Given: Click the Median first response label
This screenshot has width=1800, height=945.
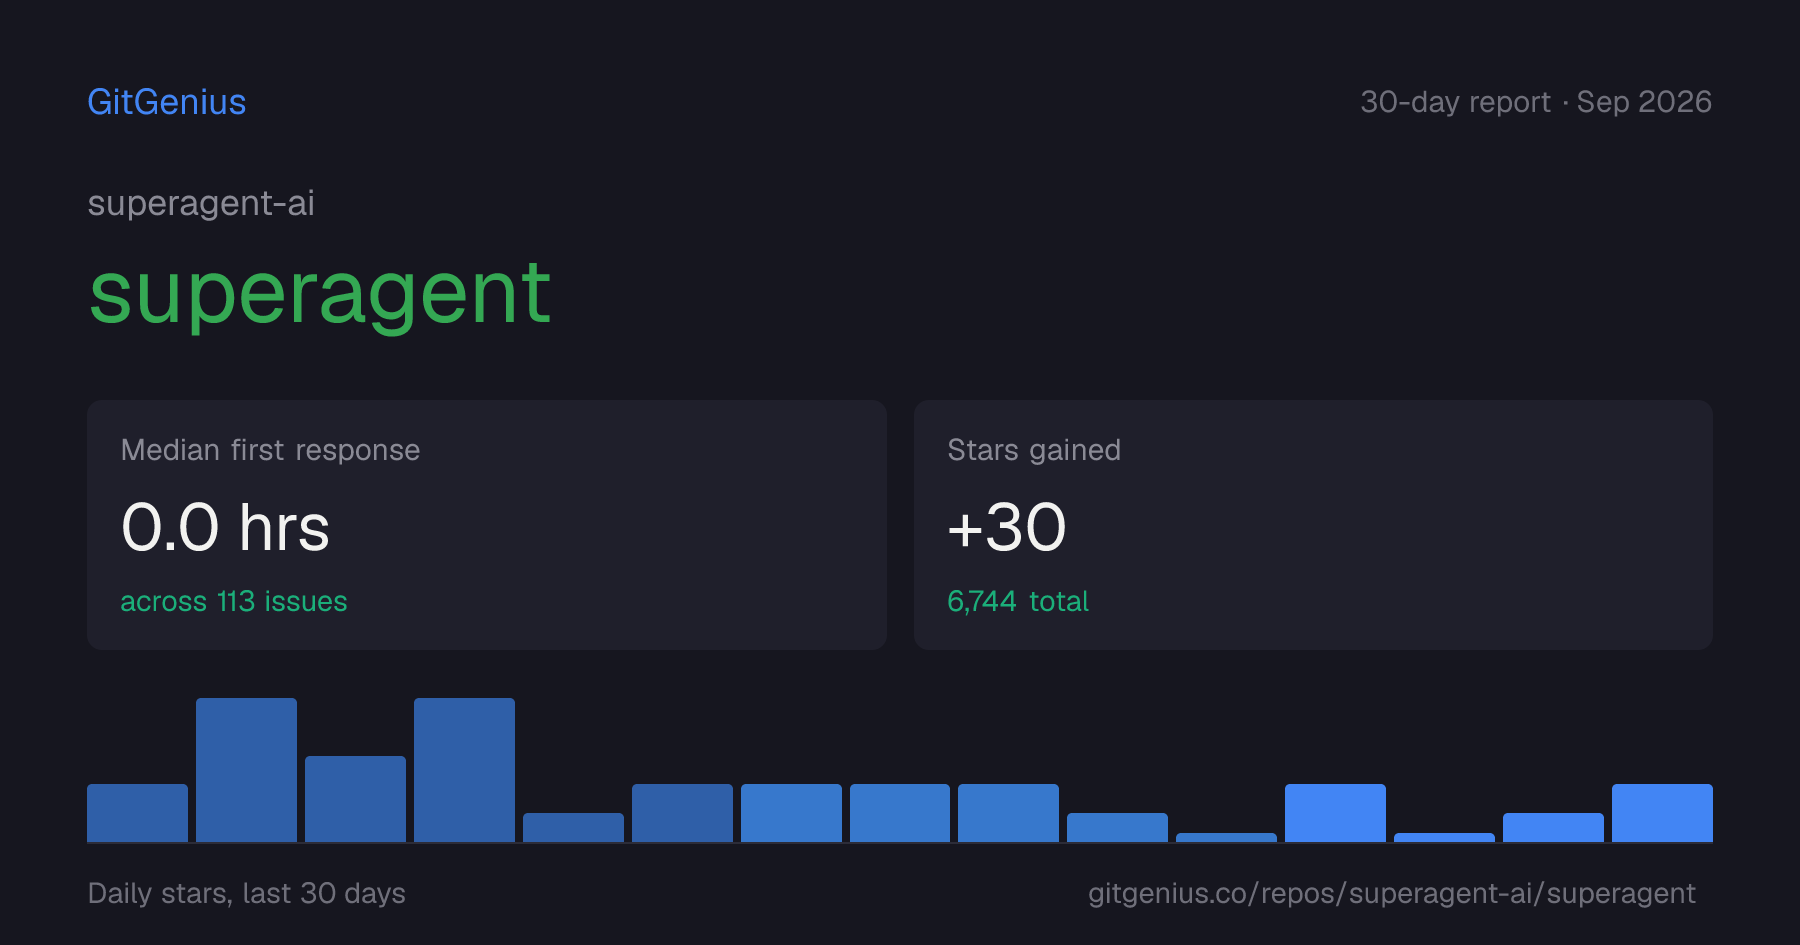Looking at the screenshot, I should click(x=270, y=450).
